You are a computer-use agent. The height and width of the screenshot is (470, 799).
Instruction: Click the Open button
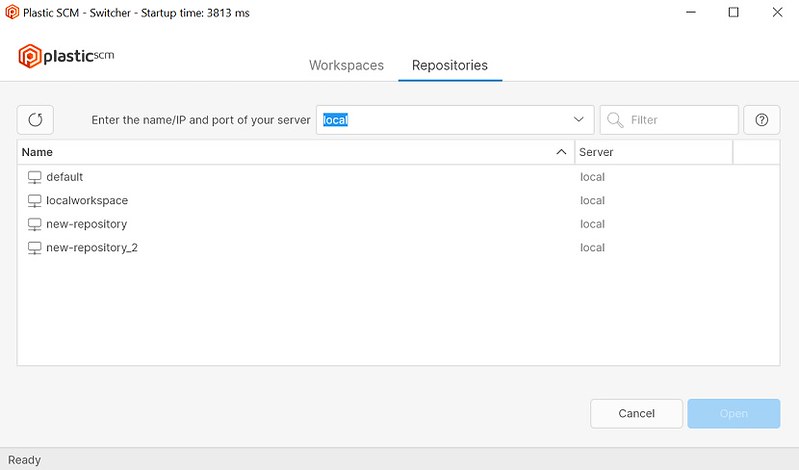(734, 413)
